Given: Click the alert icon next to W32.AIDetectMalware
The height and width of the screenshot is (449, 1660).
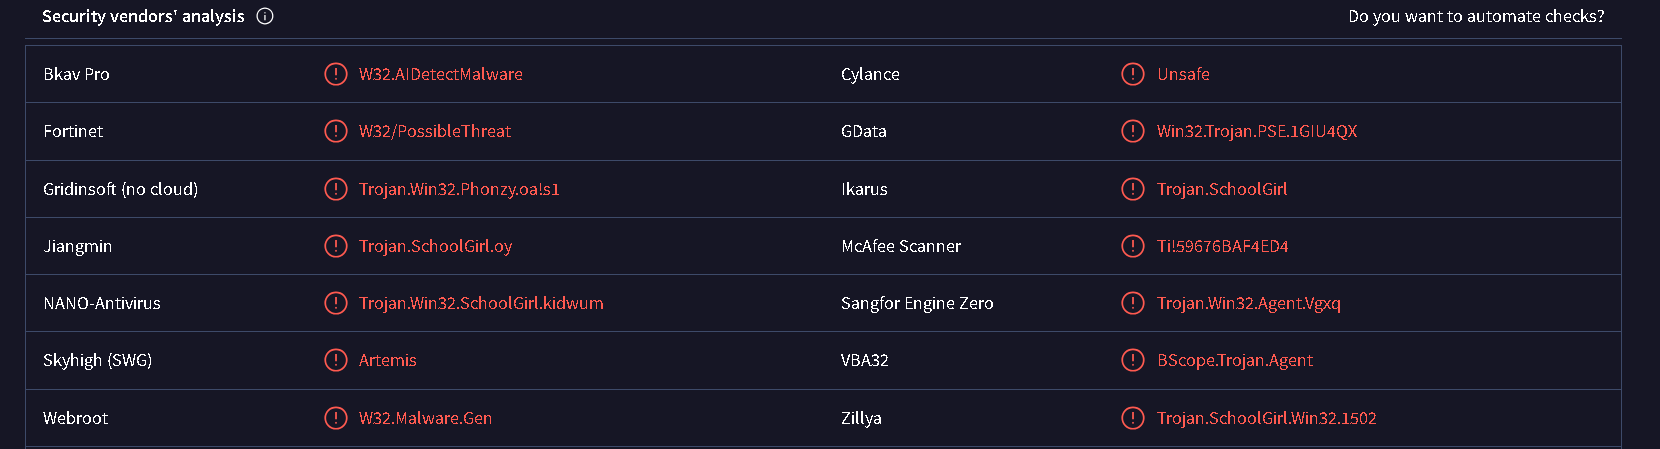Looking at the screenshot, I should coord(336,74).
